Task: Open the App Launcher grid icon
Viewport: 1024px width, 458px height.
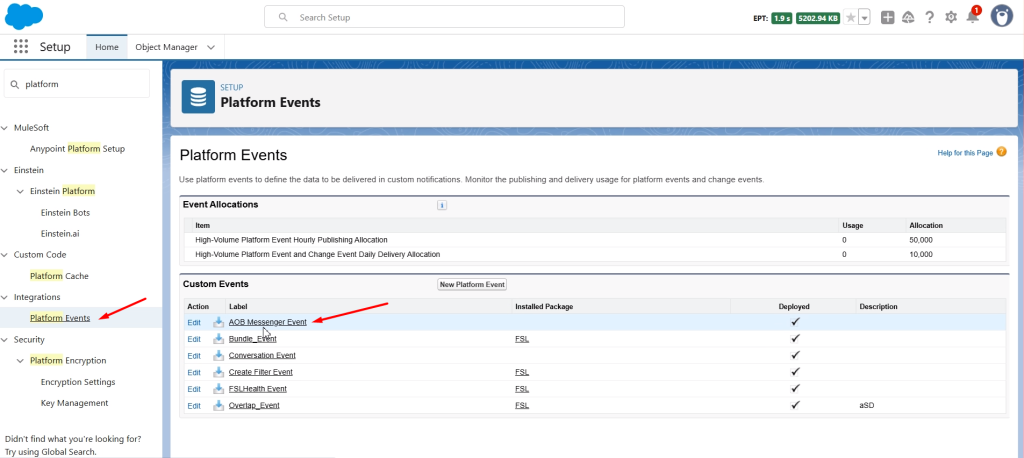Action: [x=21, y=46]
